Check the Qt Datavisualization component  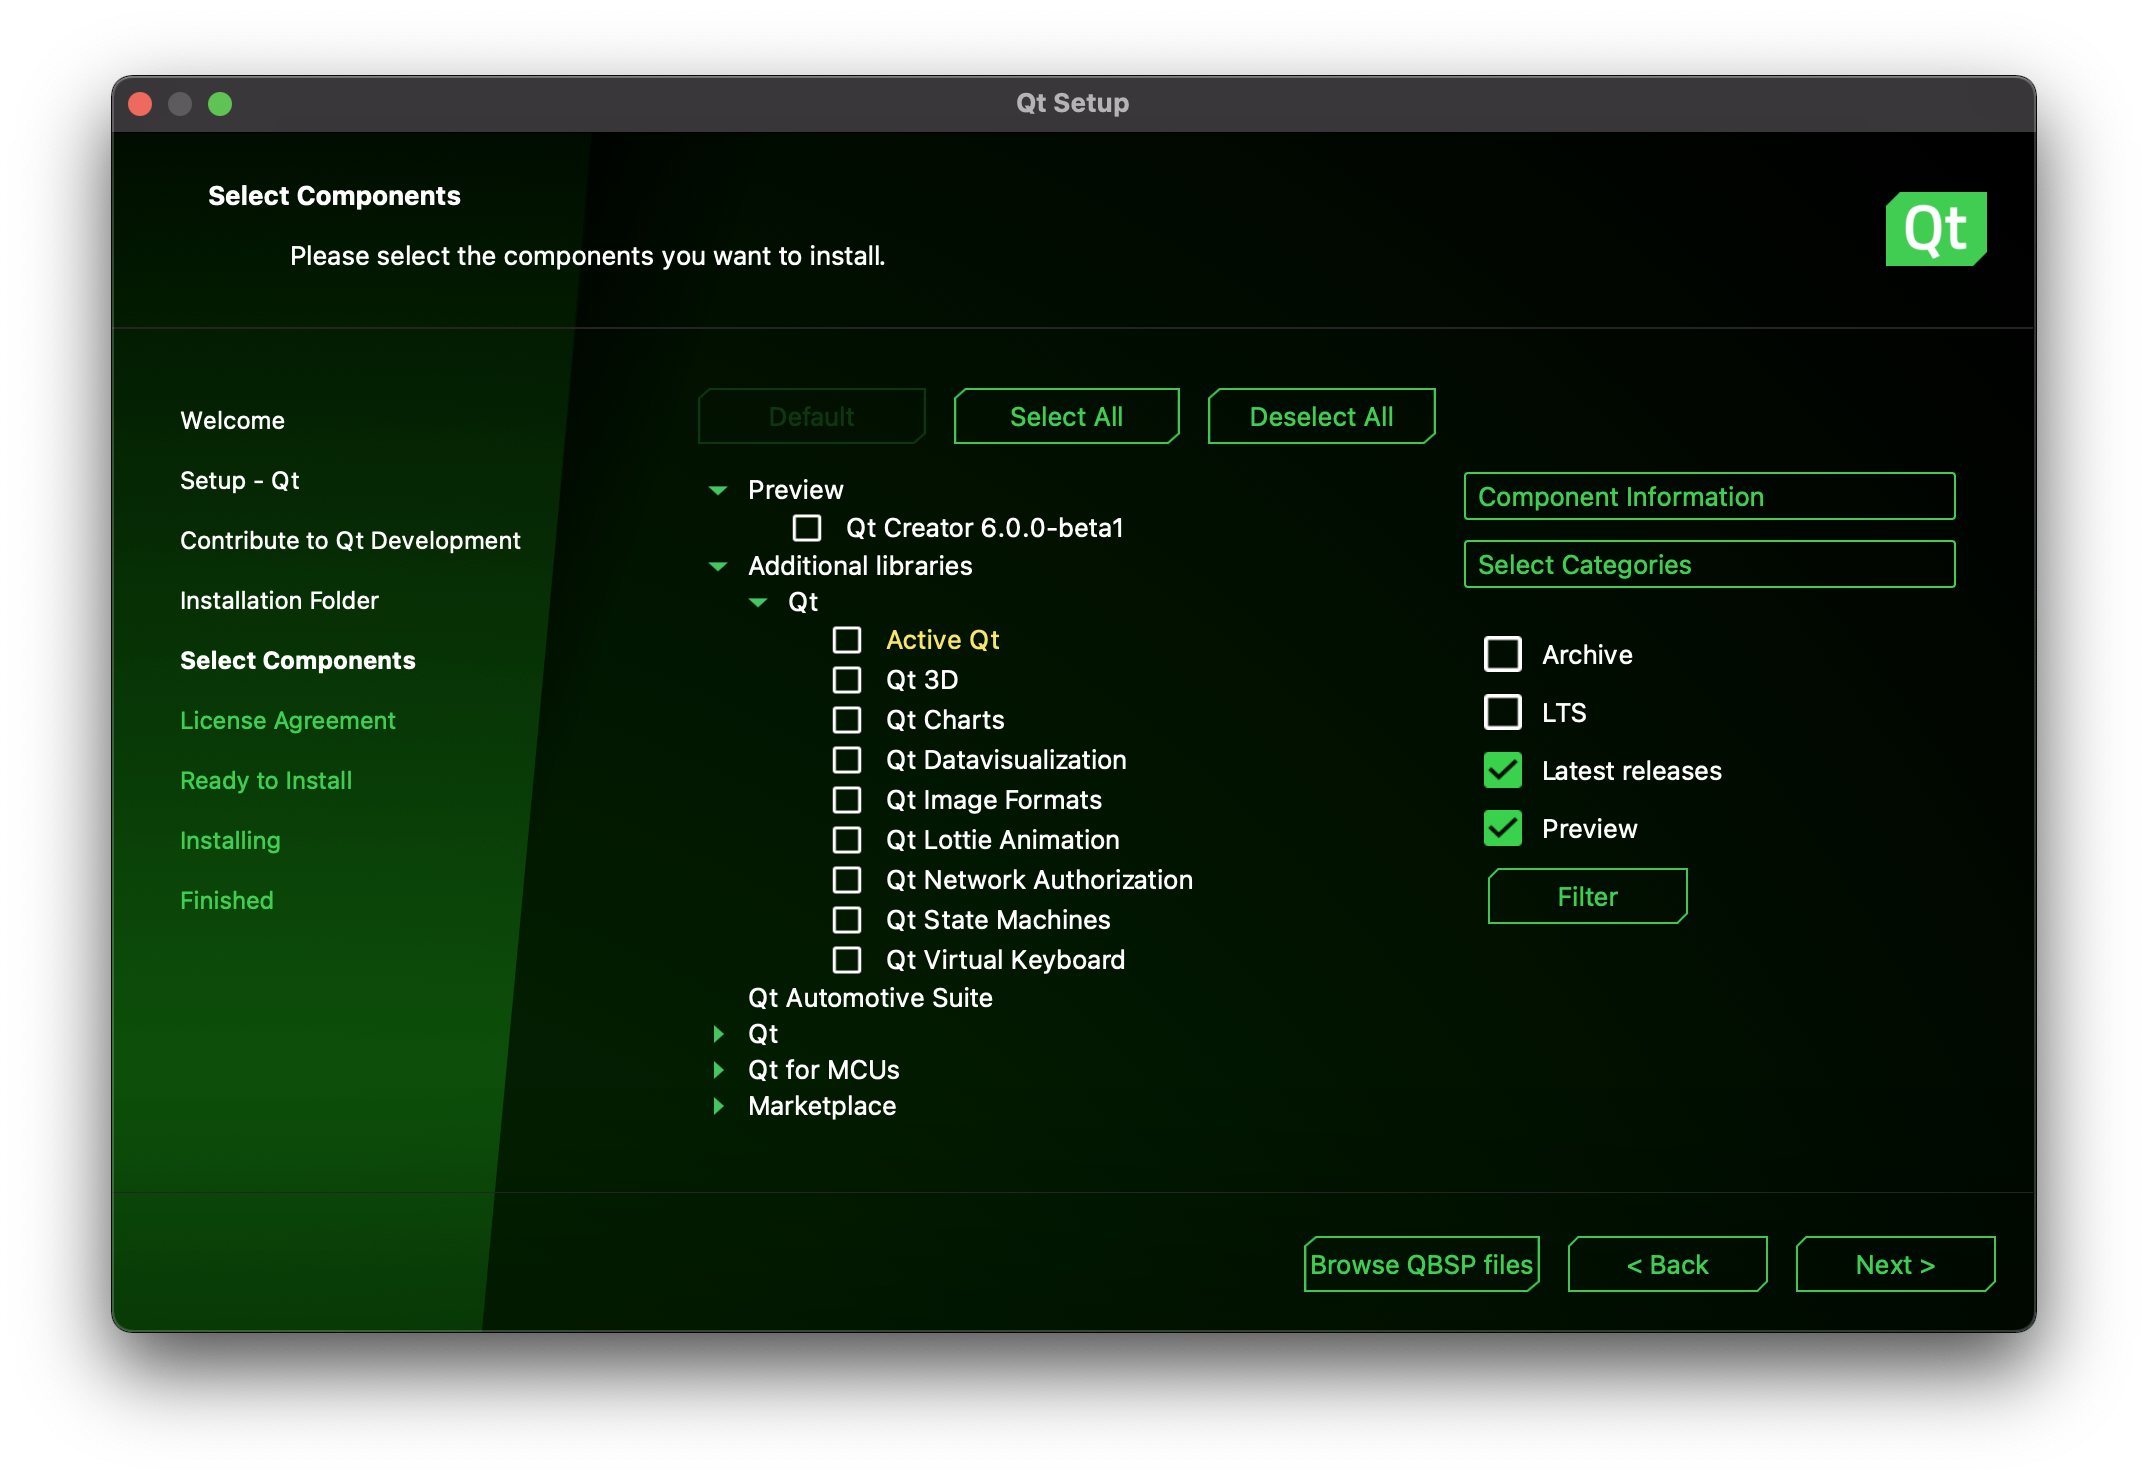(848, 760)
